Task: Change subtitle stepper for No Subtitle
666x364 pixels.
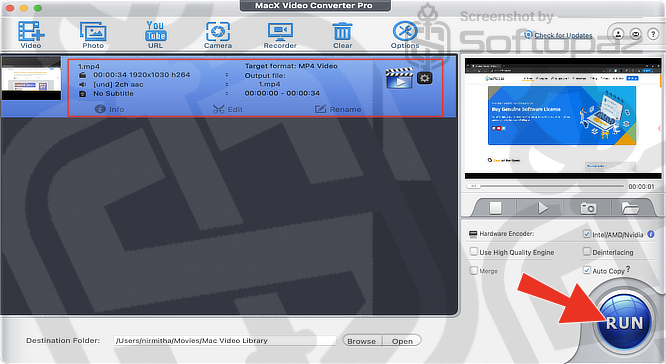Action: [x=227, y=93]
